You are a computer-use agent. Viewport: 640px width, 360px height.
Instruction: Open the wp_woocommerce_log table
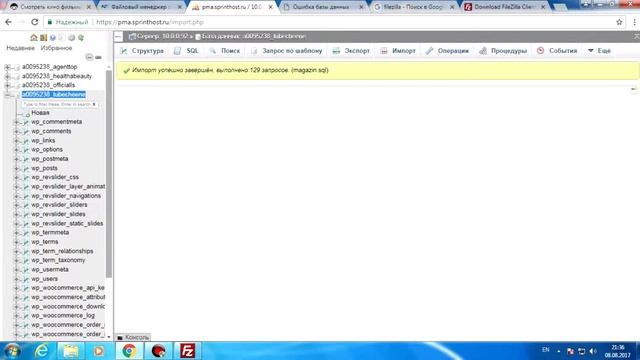(63, 316)
